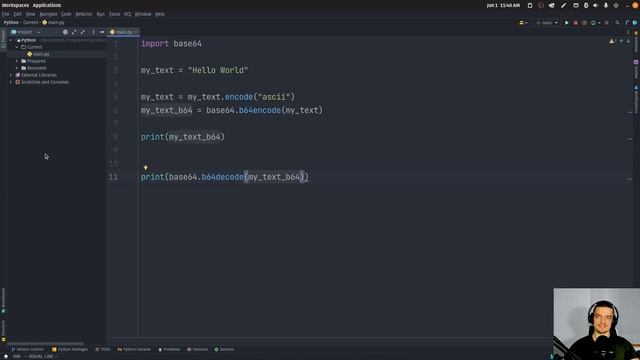Click the stop process icon
This screenshot has width=640, height=360.
point(607,23)
